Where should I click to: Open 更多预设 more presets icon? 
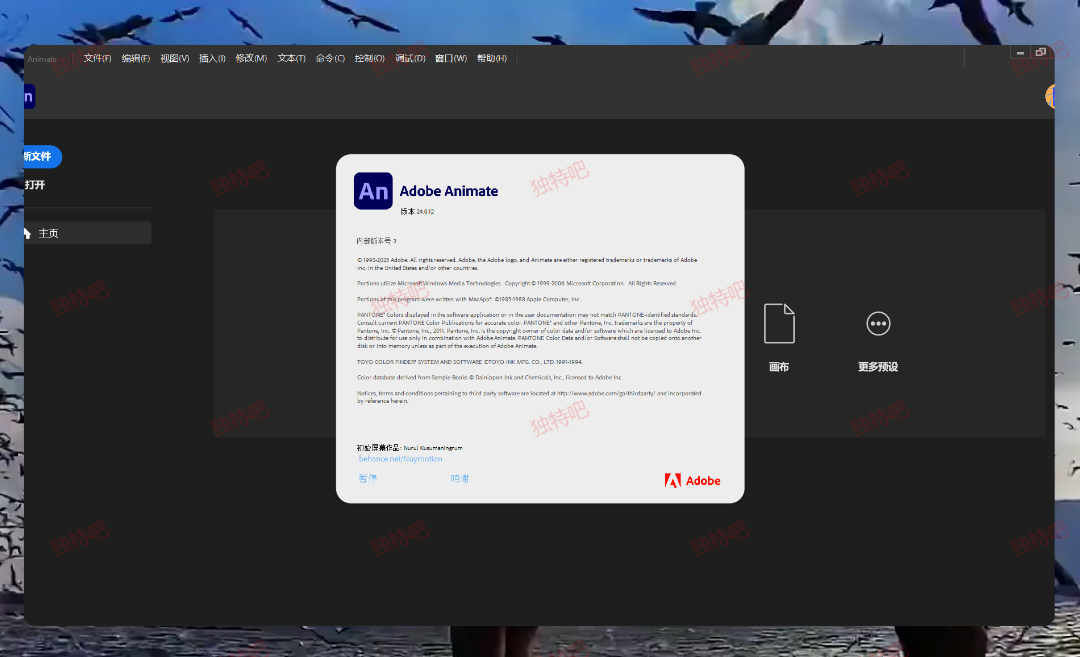coord(878,324)
